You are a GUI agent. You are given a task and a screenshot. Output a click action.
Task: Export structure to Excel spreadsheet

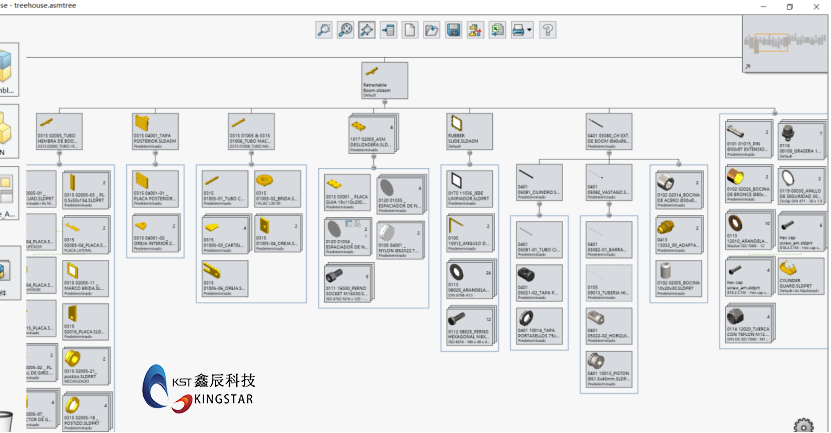pos(497,30)
